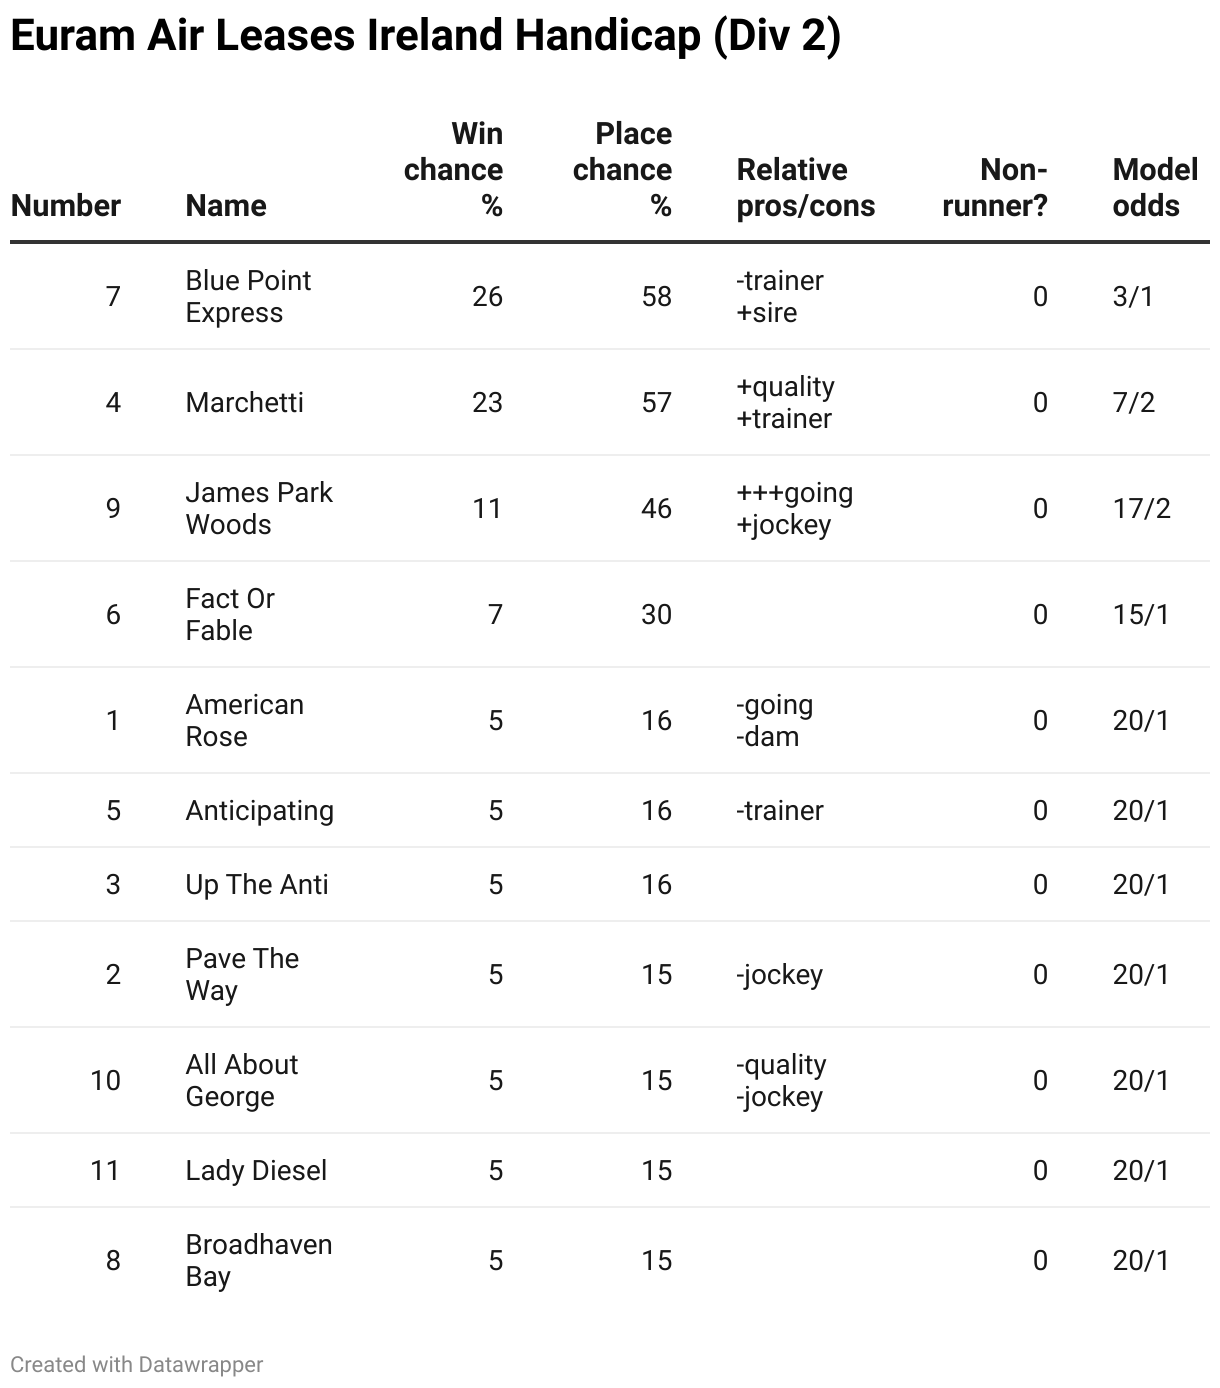Image resolution: width=1220 pixels, height=1388 pixels.
Task: Select the Relative pros/cons header
Action: 806,188
